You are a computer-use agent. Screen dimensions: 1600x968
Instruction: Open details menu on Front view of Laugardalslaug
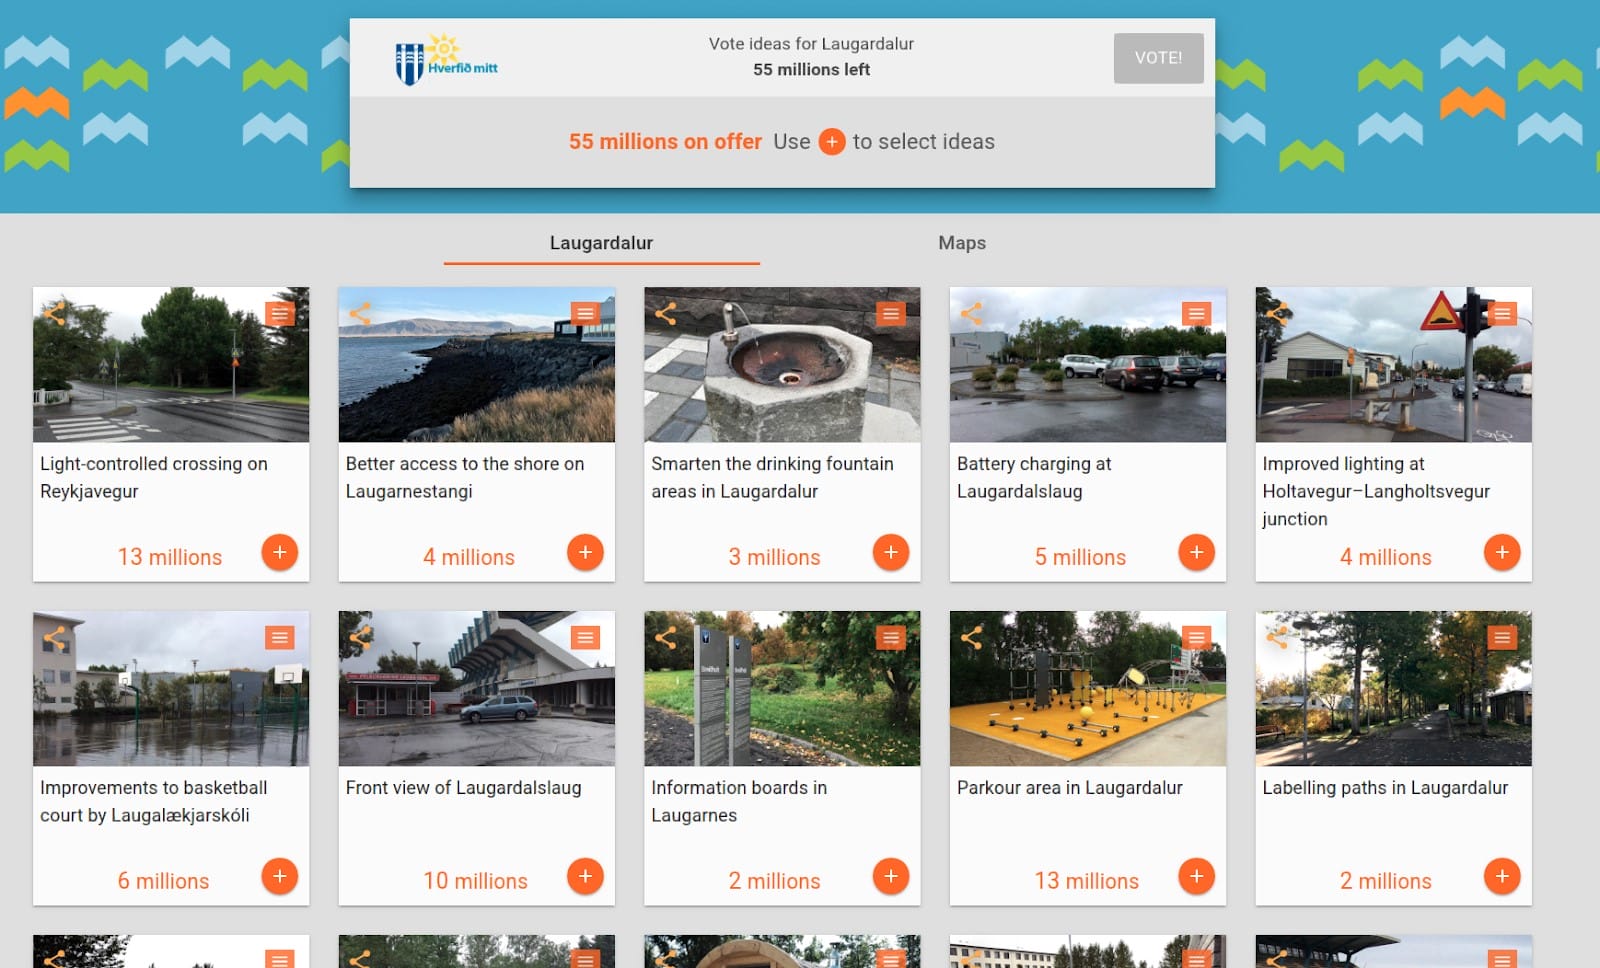pyautogui.click(x=585, y=638)
